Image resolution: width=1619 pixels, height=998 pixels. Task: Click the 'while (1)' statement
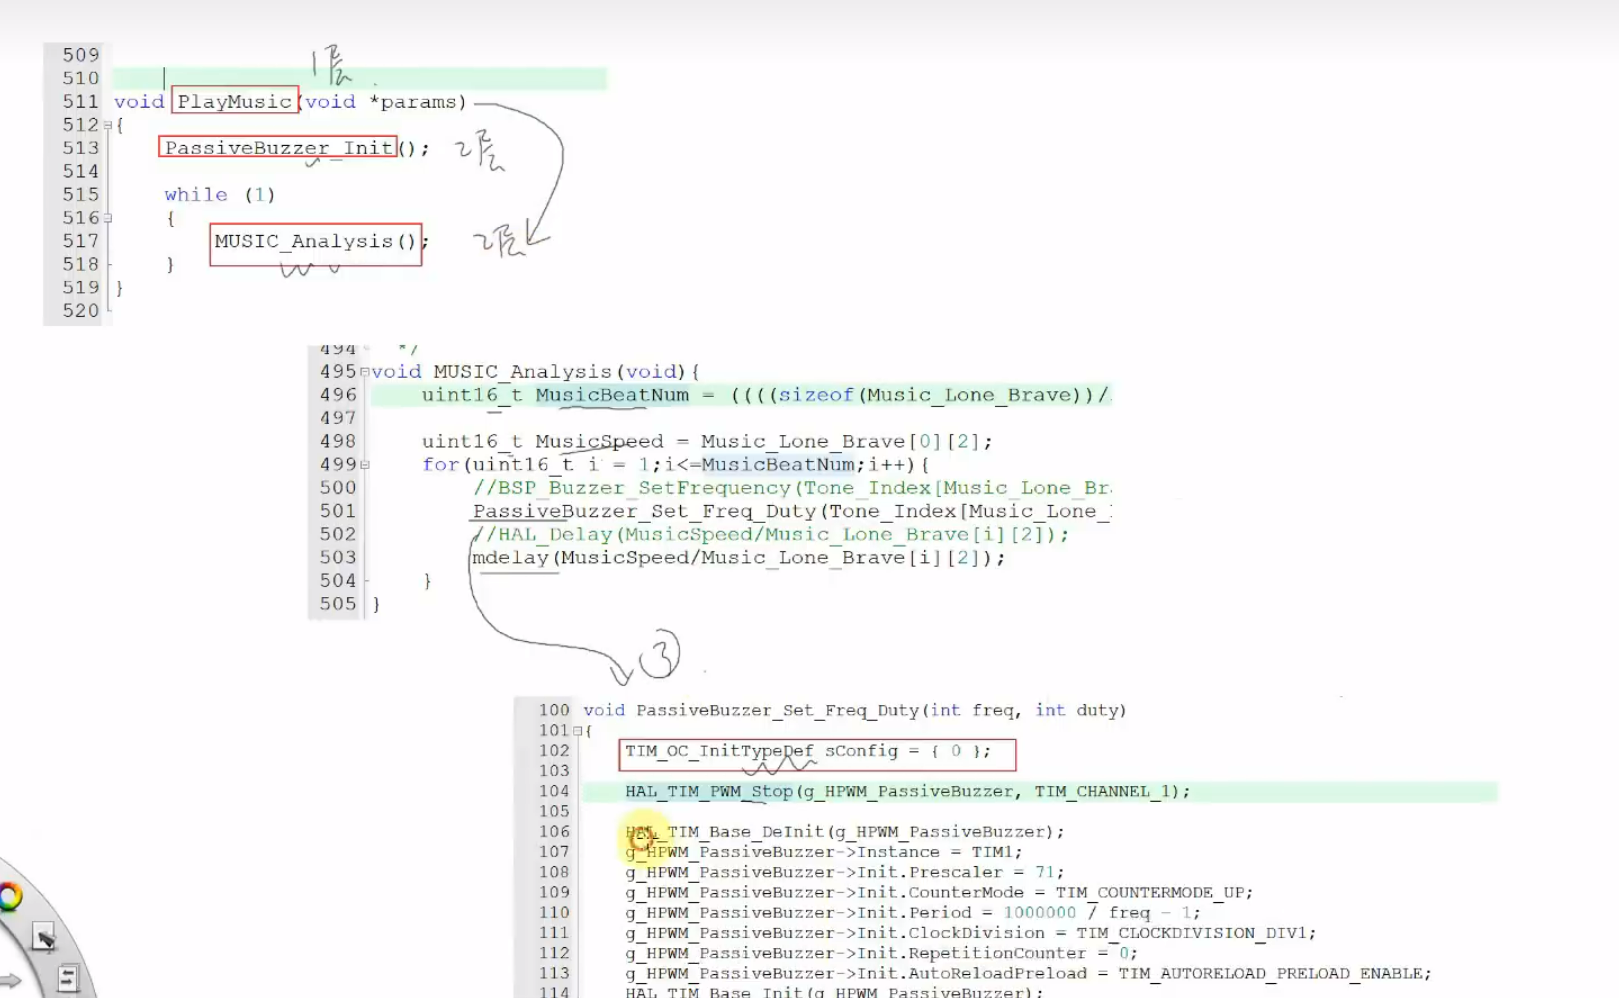[219, 194]
